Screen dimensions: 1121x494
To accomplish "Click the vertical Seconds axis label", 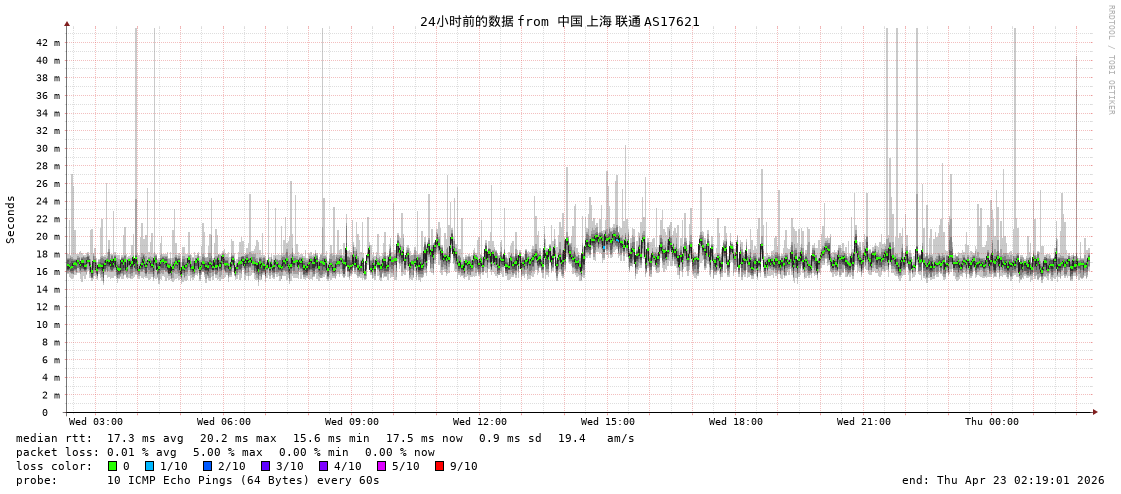I will [x=11, y=219].
